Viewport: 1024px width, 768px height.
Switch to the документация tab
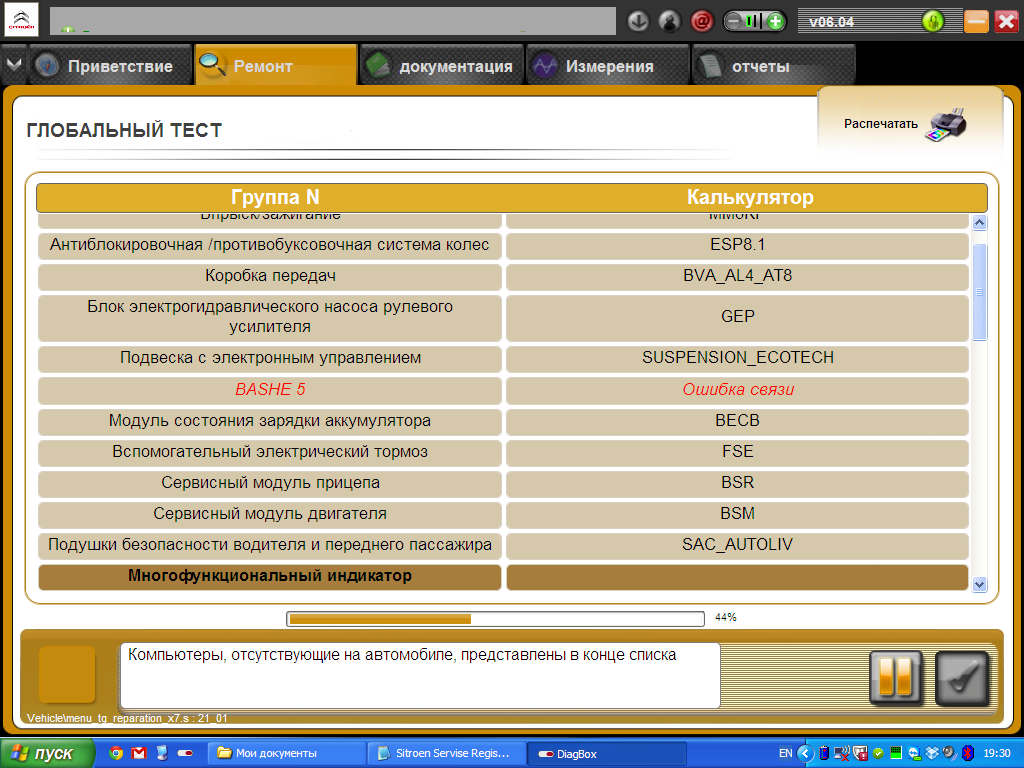click(x=441, y=66)
